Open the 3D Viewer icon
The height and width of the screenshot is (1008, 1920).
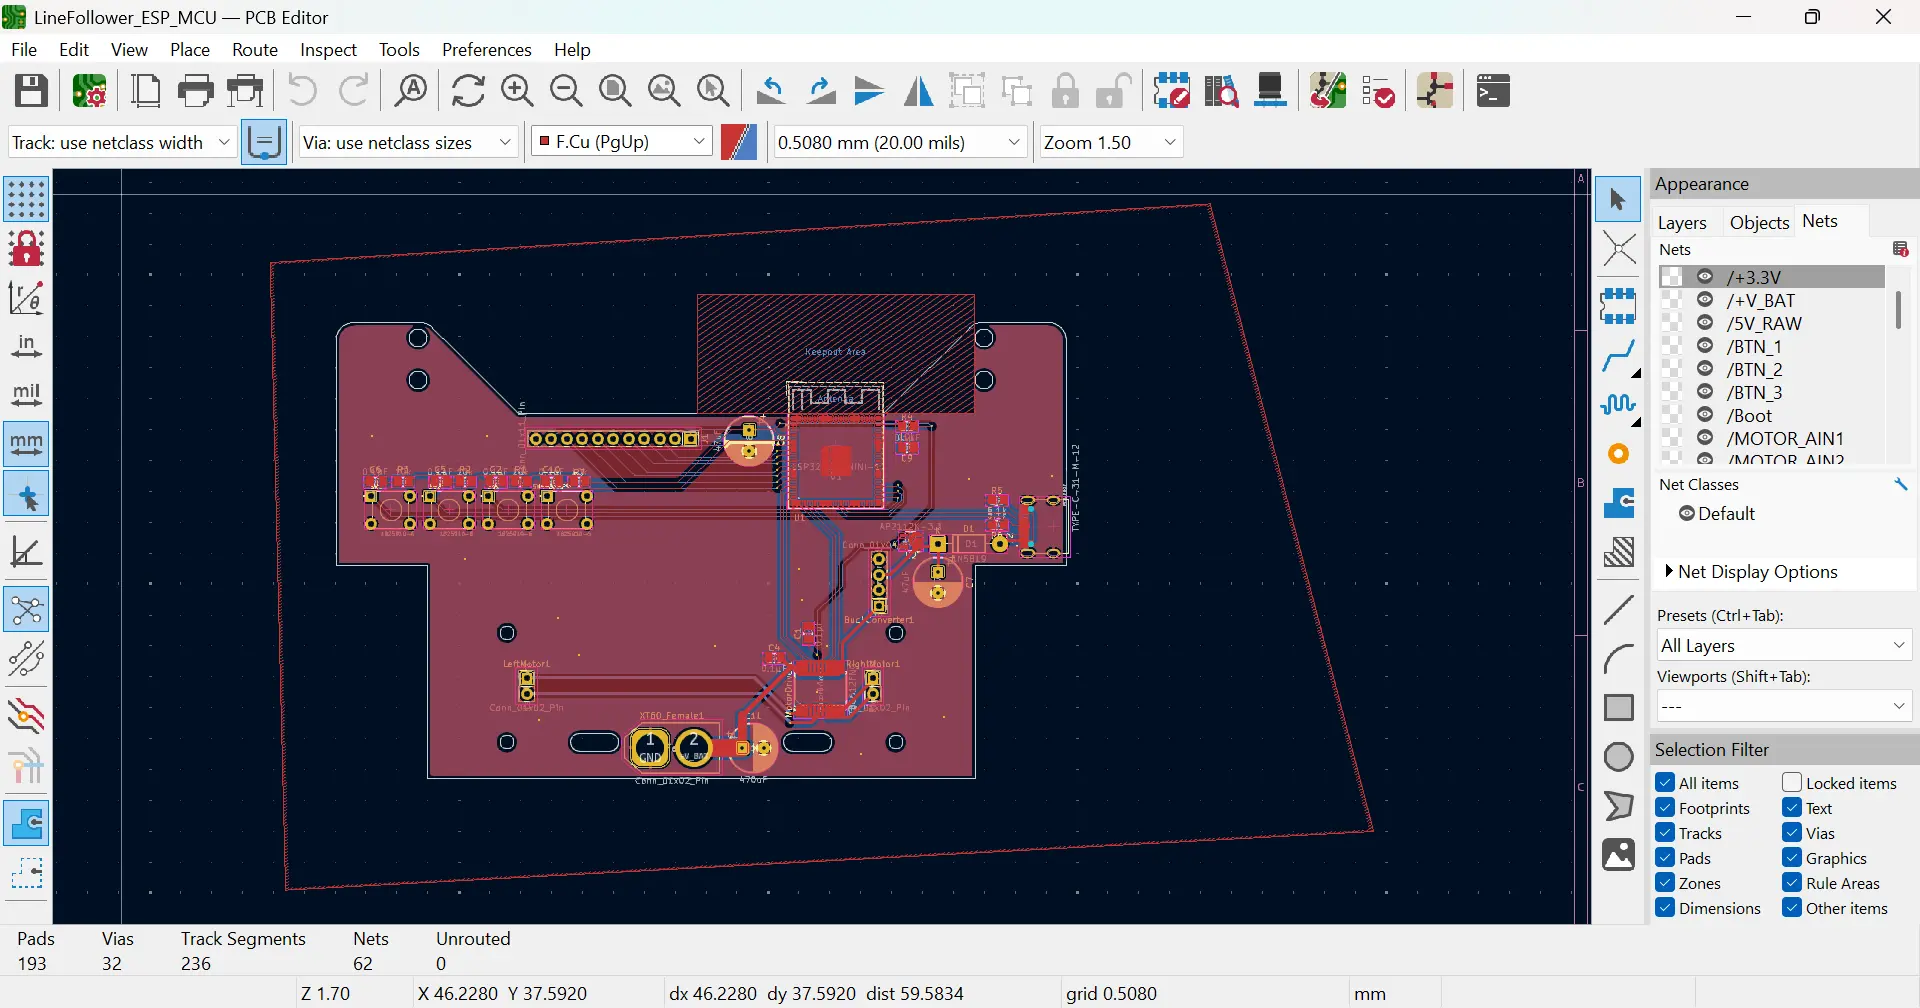coord(1270,91)
